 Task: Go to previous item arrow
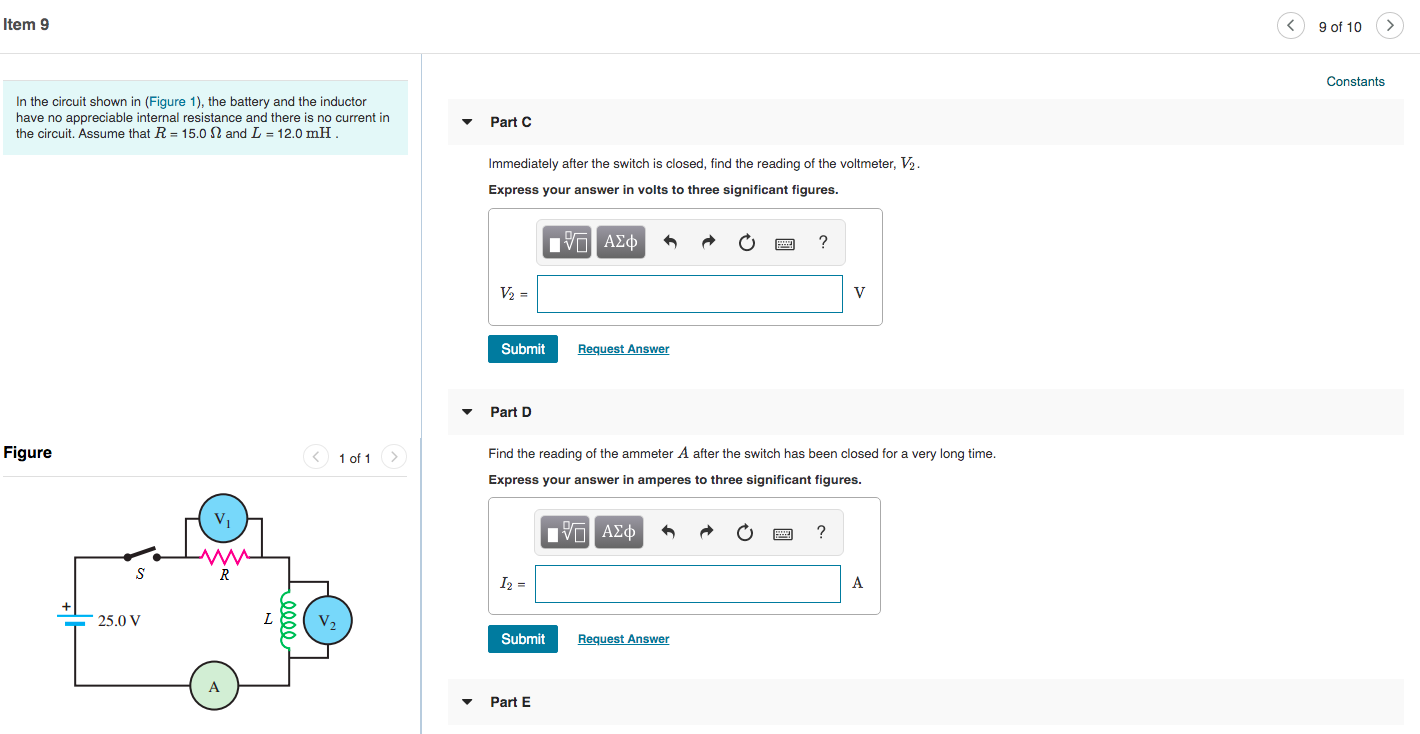point(1291,26)
